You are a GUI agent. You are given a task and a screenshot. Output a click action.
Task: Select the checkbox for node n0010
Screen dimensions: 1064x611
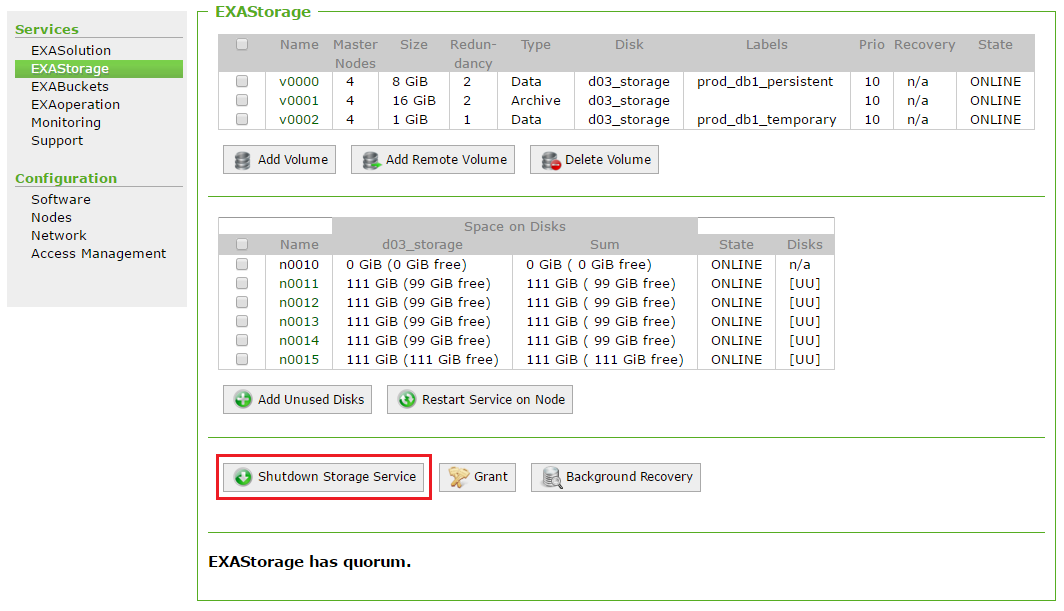(242, 264)
